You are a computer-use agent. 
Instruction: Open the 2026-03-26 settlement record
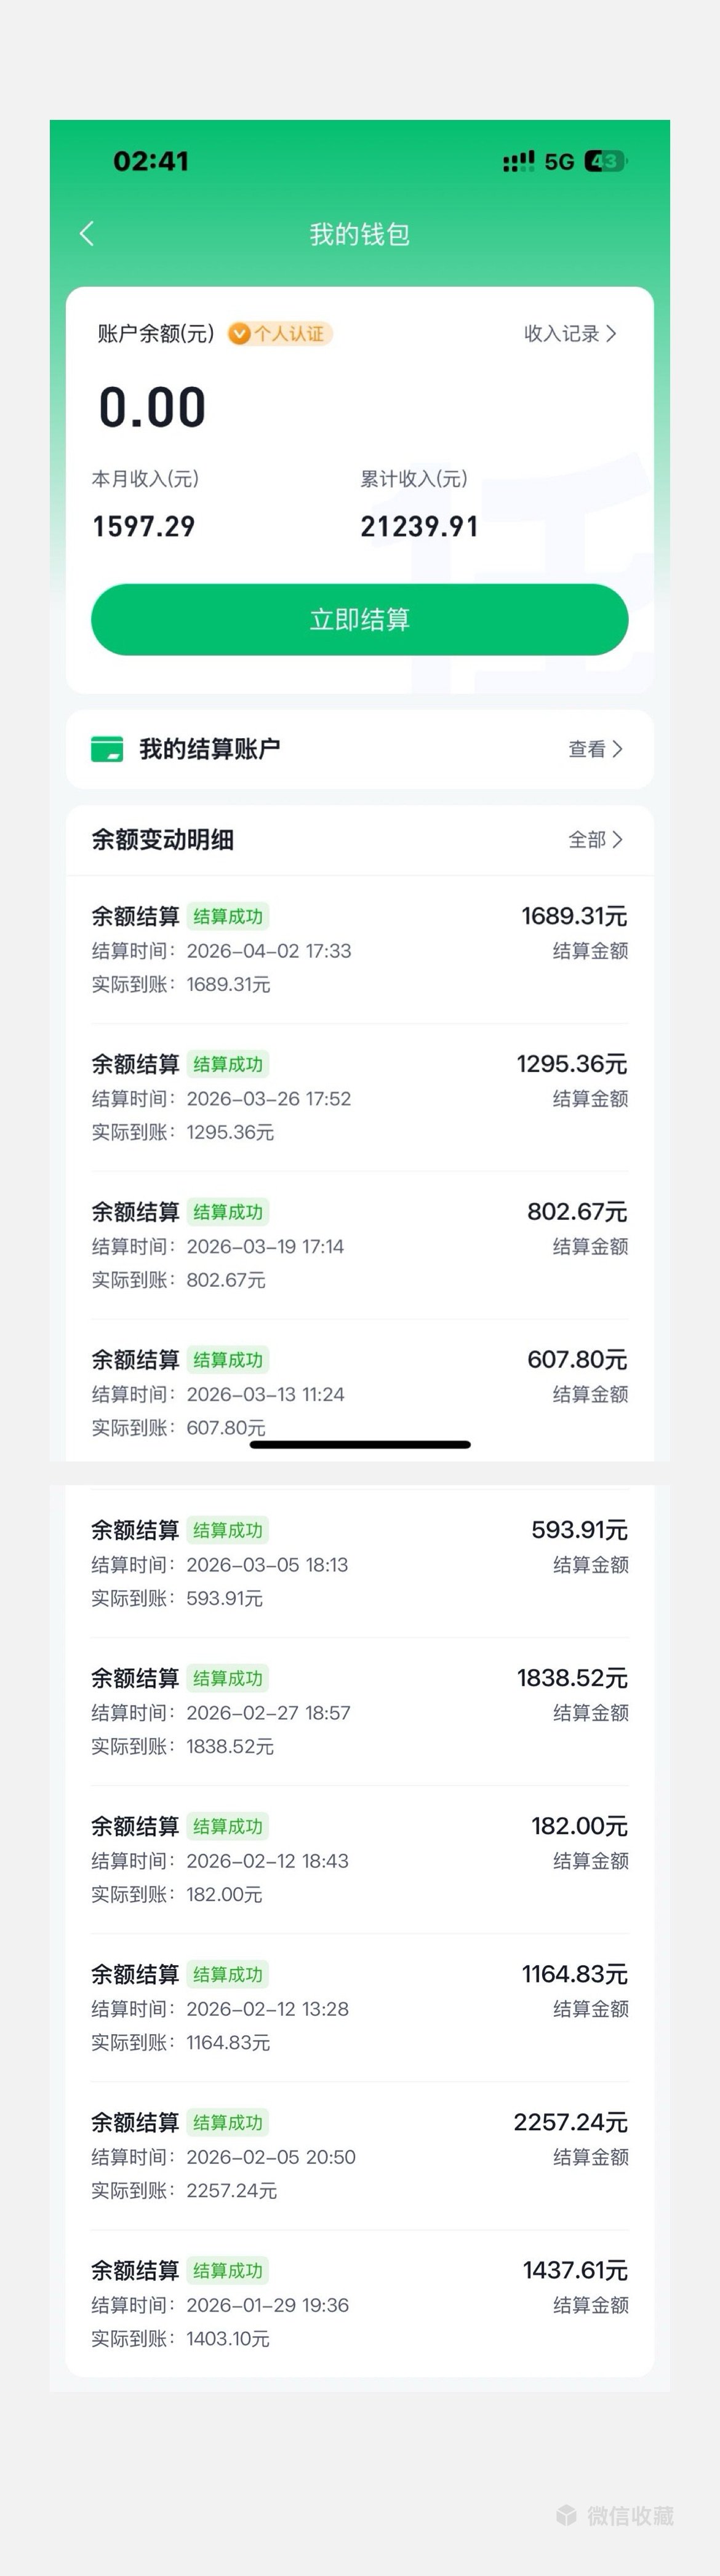click(360, 1097)
